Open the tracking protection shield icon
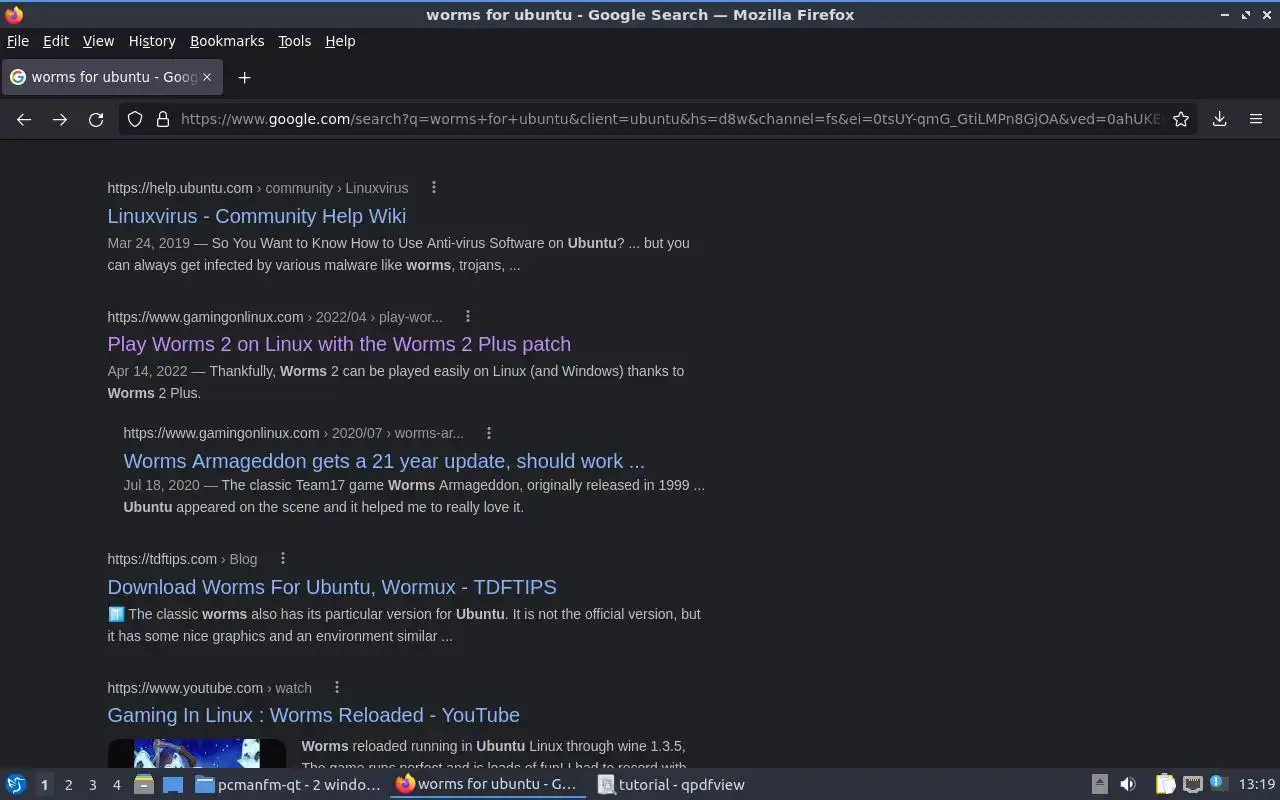 click(135, 119)
